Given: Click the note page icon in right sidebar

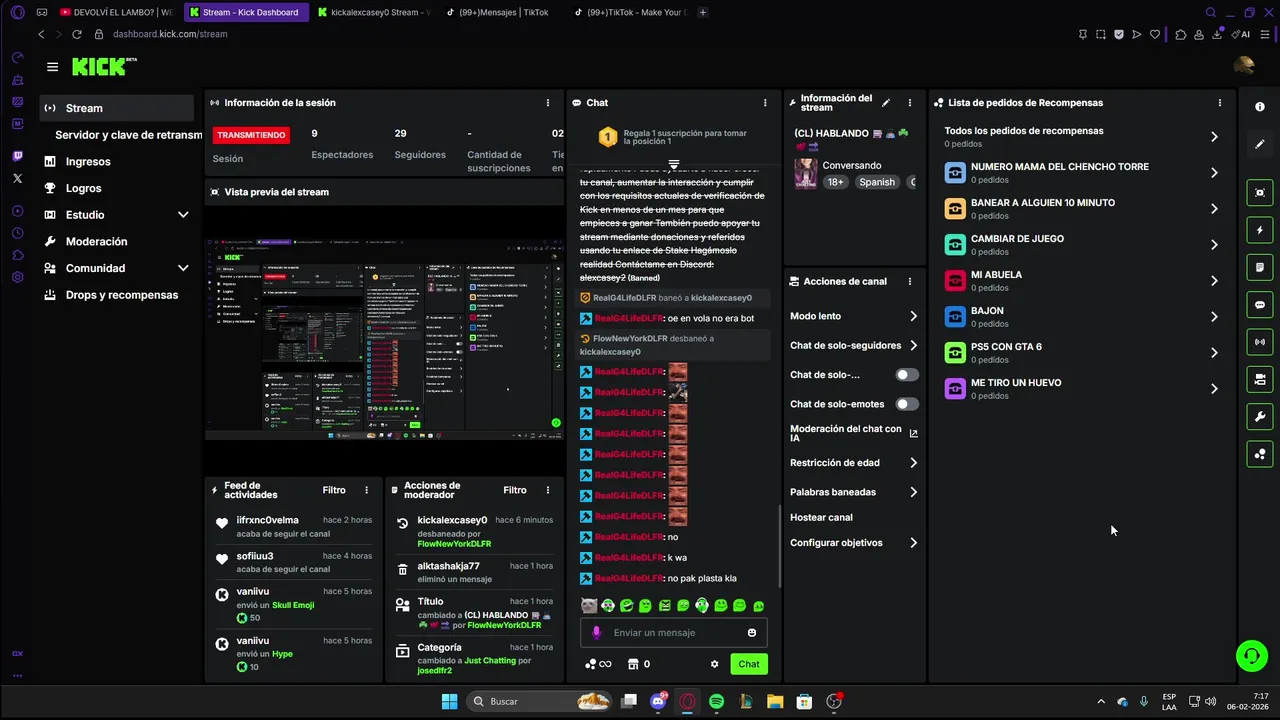Looking at the screenshot, I should click(1260, 267).
